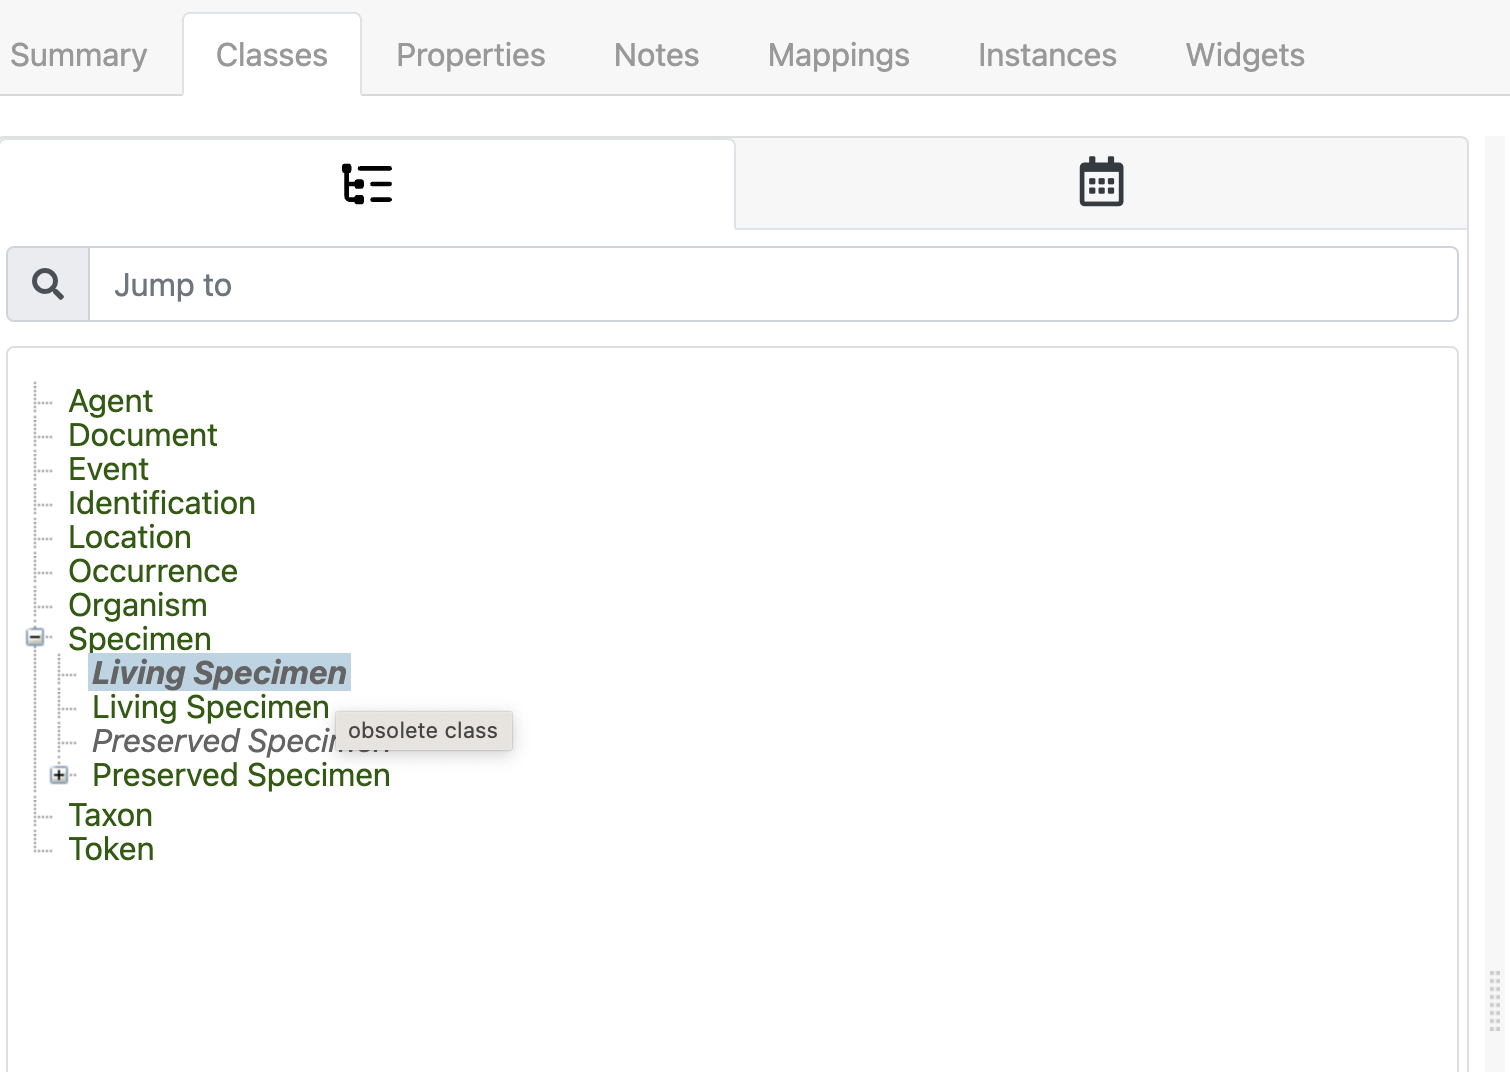Select the Token class
1510x1072 pixels.
pyautogui.click(x=111, y=848)
